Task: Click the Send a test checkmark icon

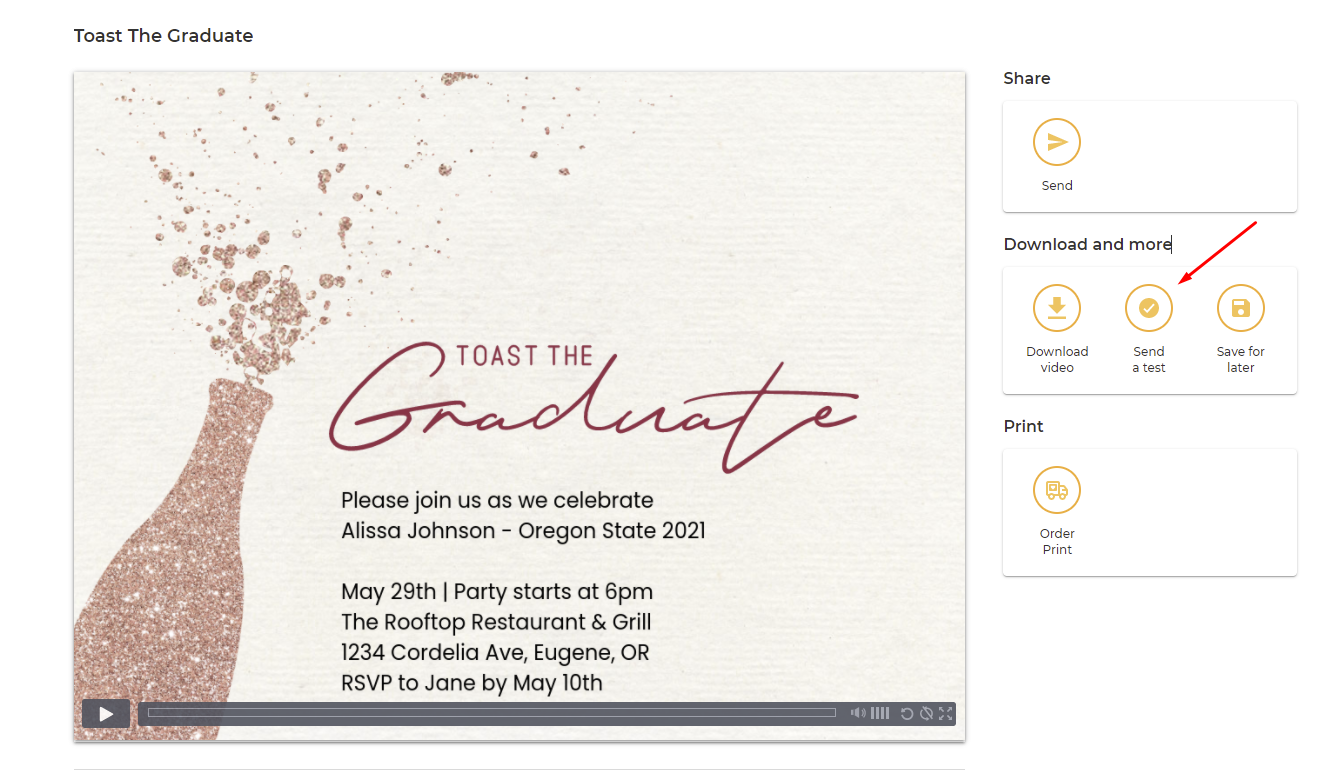Action: [1149, 308]
